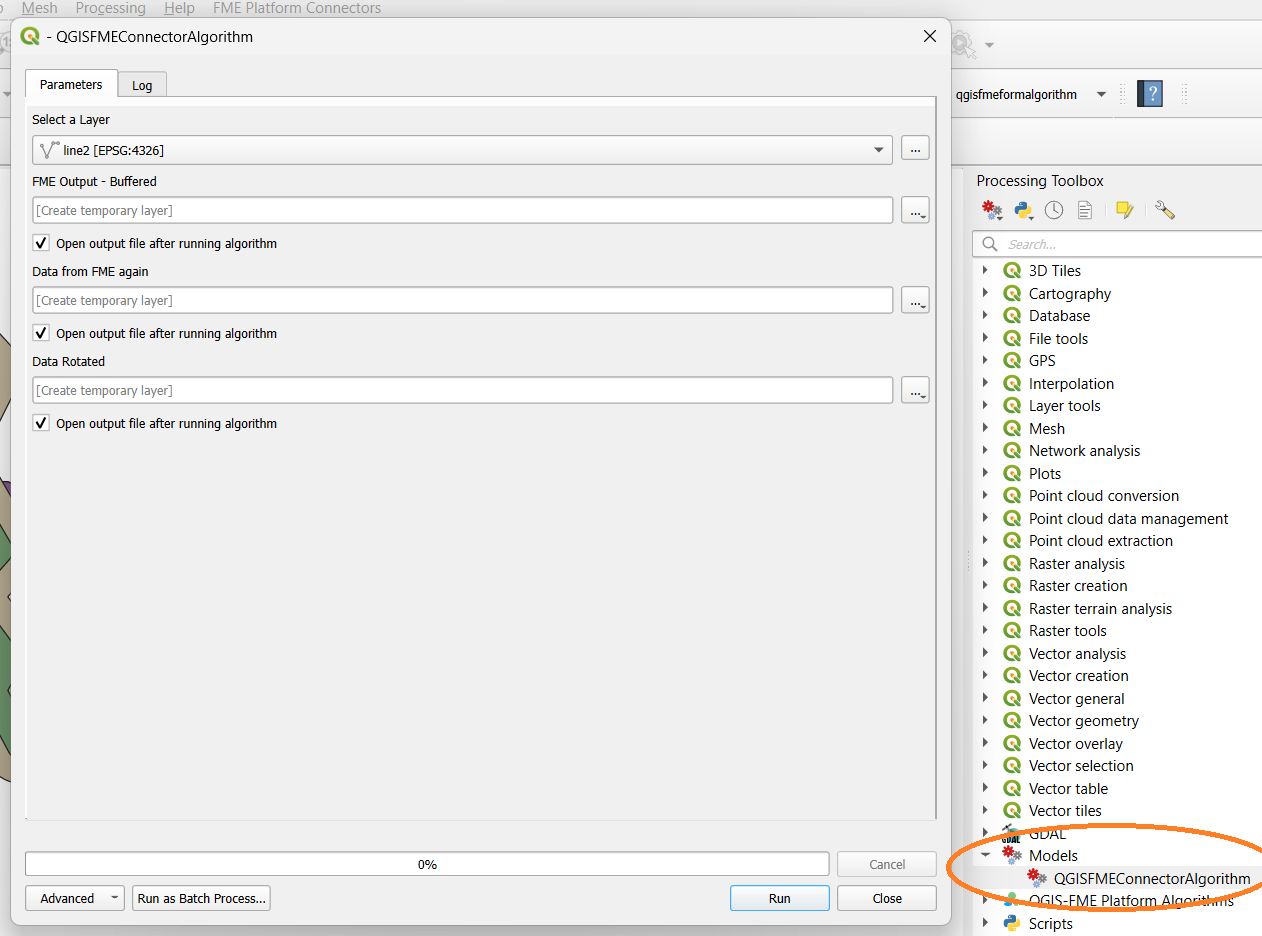This screenshot has width=1262, height=936.
Task: Click the browse button beside Select a Layer
Action: pos(915,149)
